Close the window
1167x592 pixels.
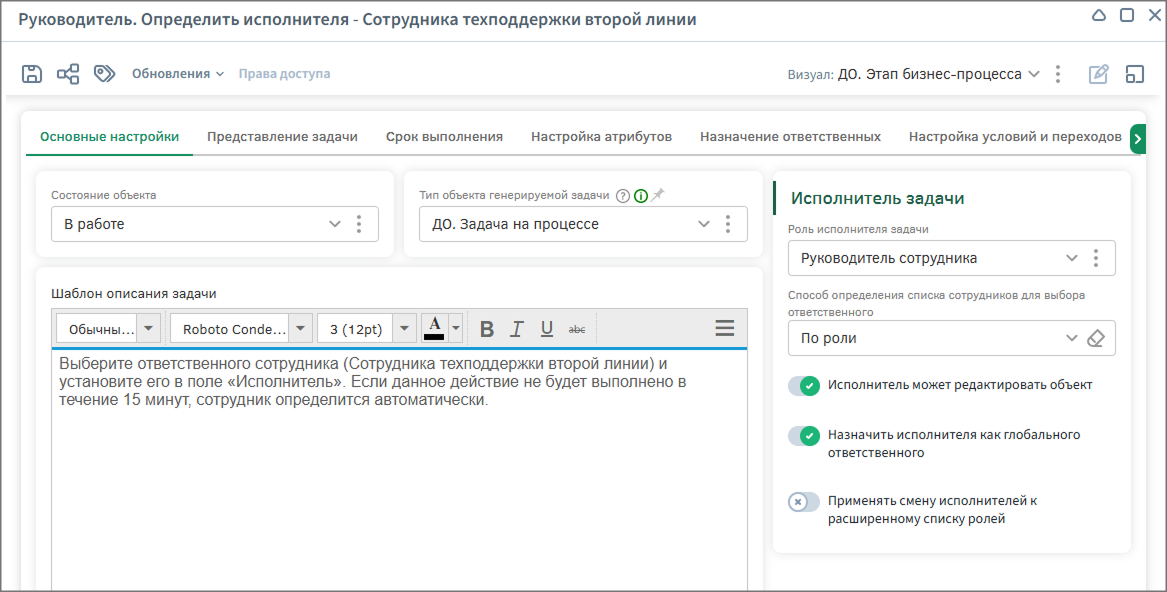[1154, 15]
